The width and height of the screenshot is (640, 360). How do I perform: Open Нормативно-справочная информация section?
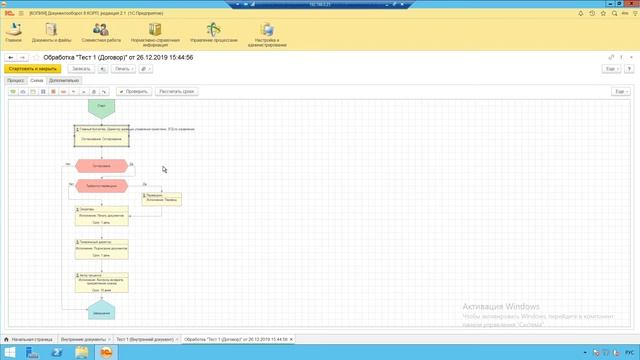coord(155,35)
